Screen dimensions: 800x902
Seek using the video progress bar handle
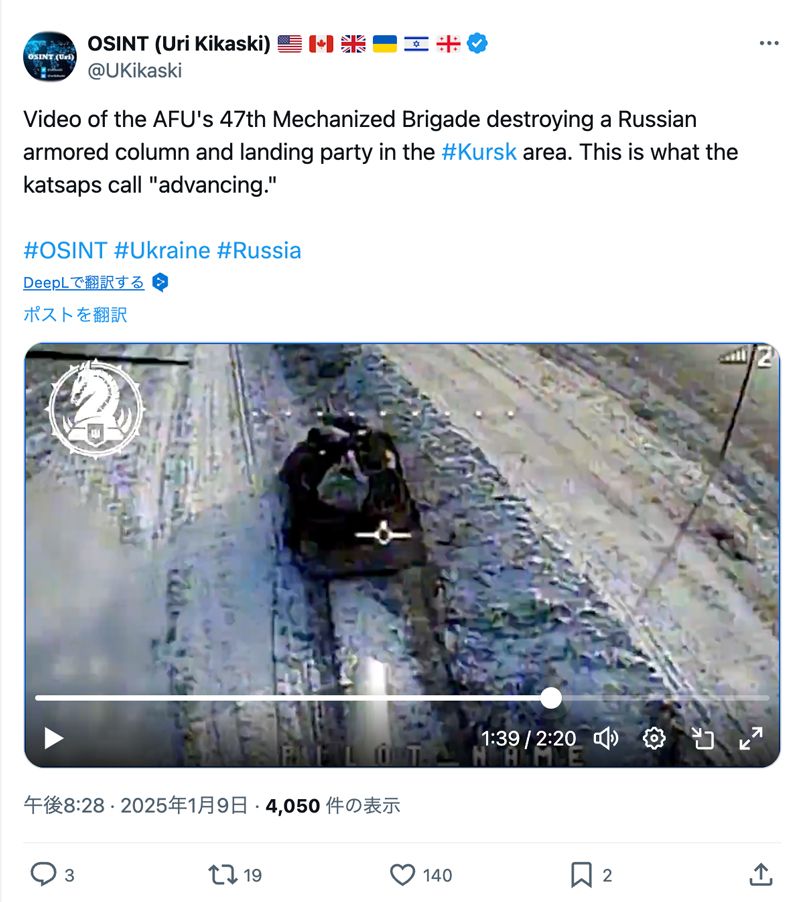pos(551,698)
